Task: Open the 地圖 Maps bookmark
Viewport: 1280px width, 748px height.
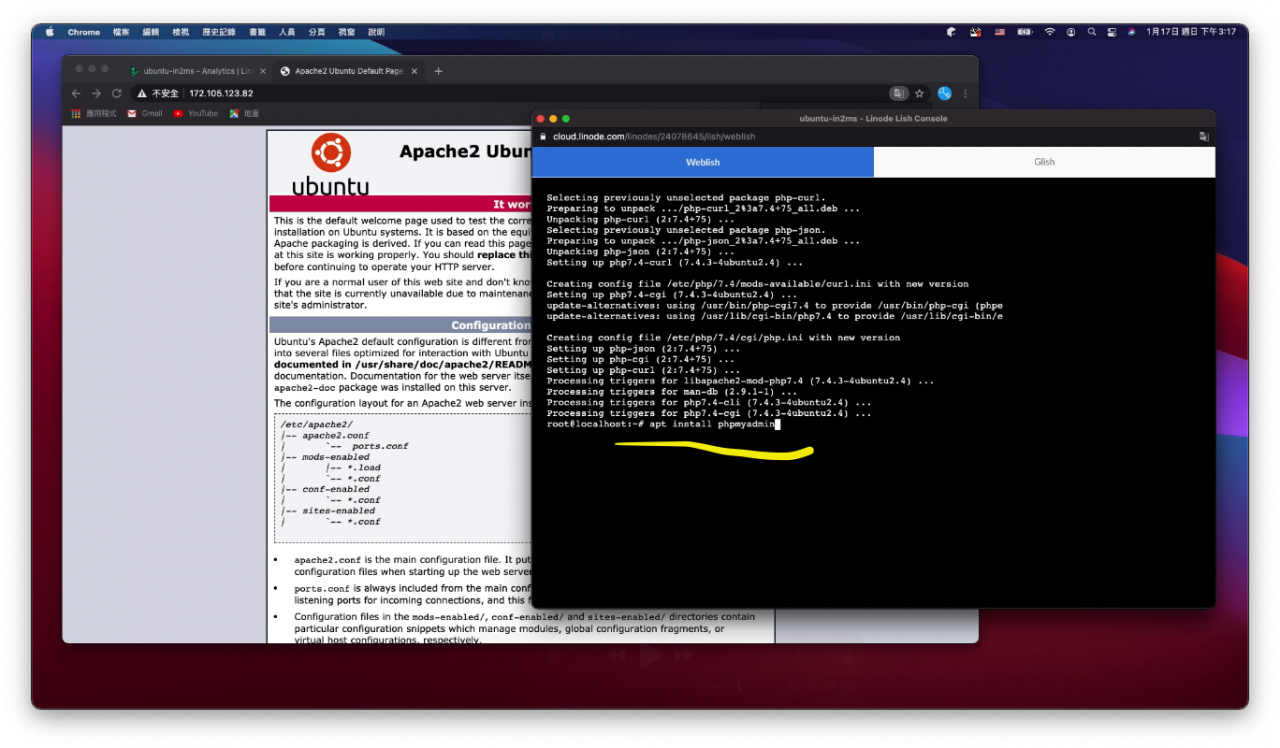Action: click(x=245, y=113)
